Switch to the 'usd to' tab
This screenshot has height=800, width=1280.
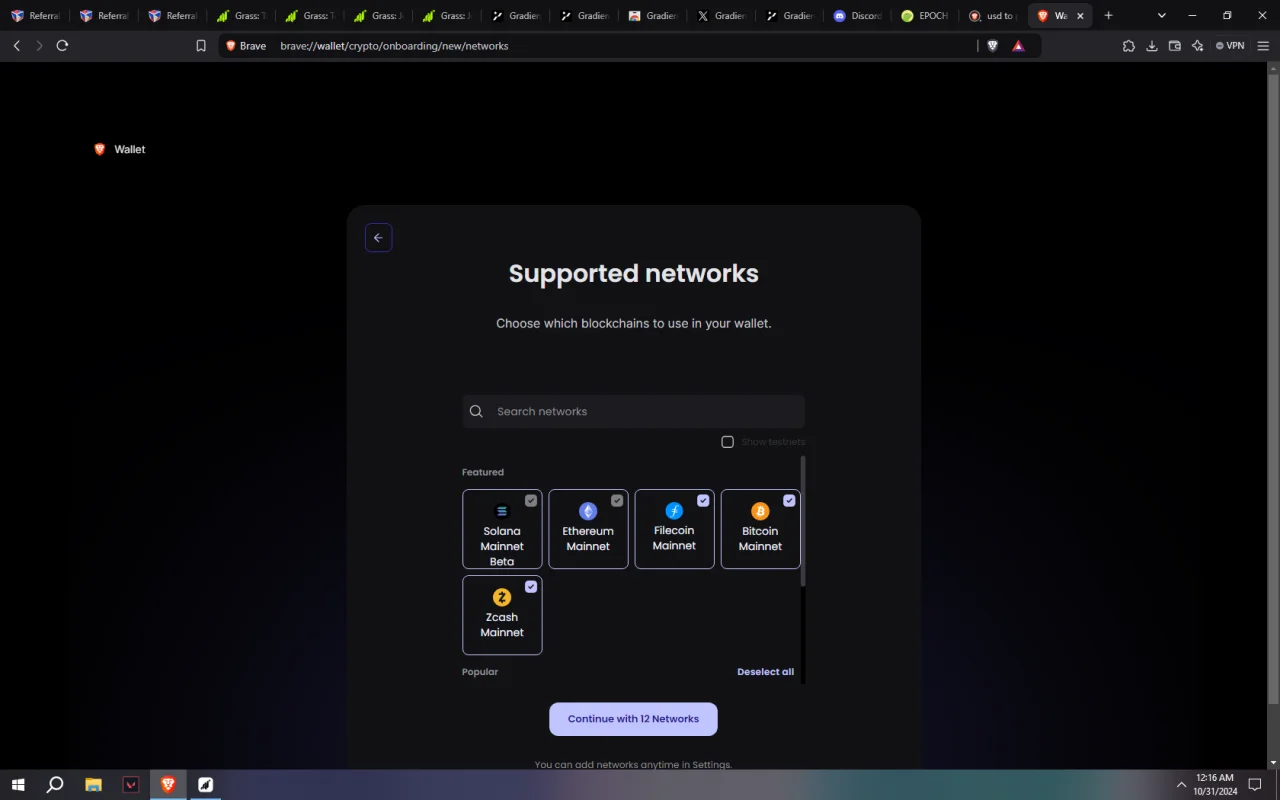(x=993, y=16)
